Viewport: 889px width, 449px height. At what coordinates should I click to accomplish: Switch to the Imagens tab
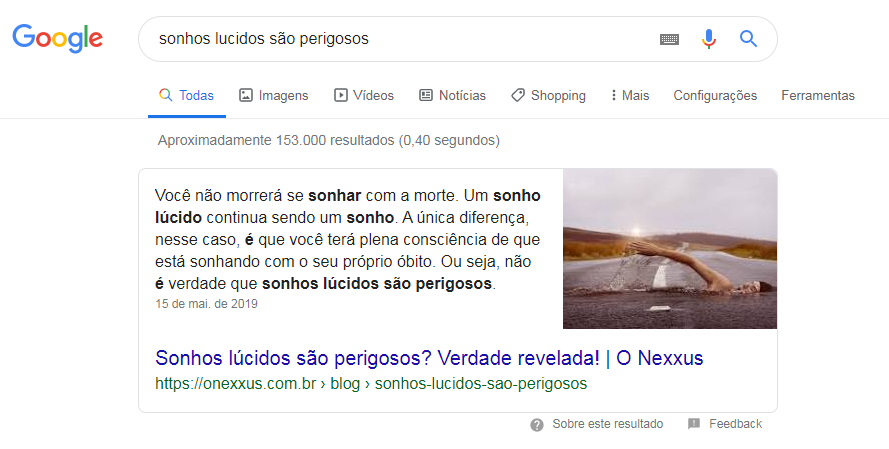click(x=274, y=95)
